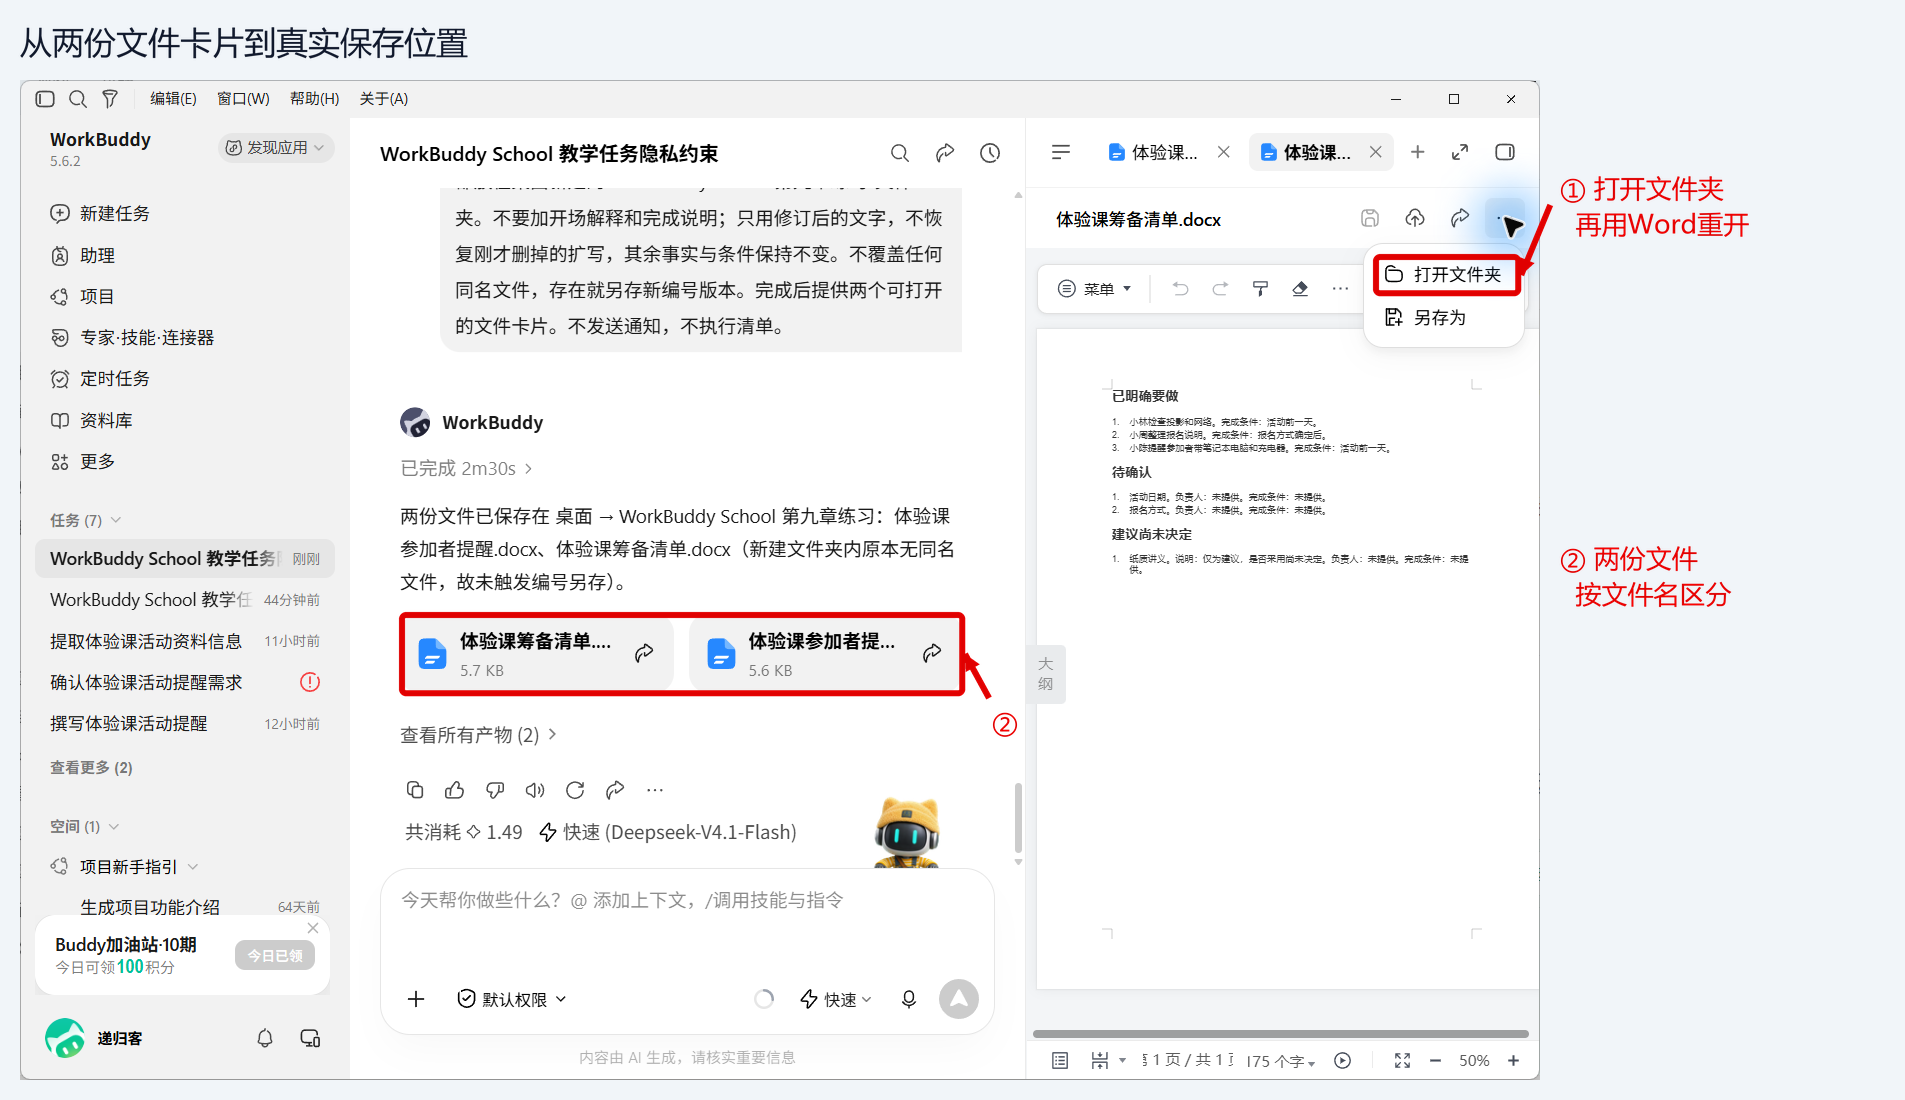Select task 提取体验课活动资料信息

(185, 641)
